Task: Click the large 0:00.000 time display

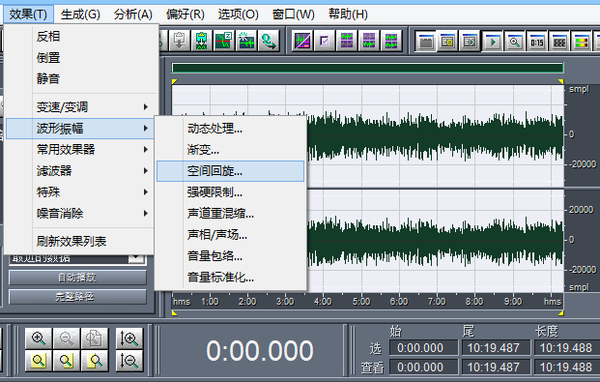Action: click(x=260, y=351)
